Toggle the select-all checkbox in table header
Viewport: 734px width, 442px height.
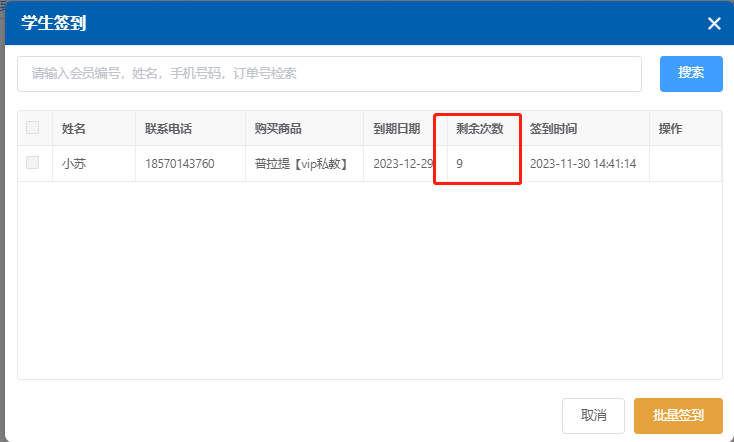point(33,128)
